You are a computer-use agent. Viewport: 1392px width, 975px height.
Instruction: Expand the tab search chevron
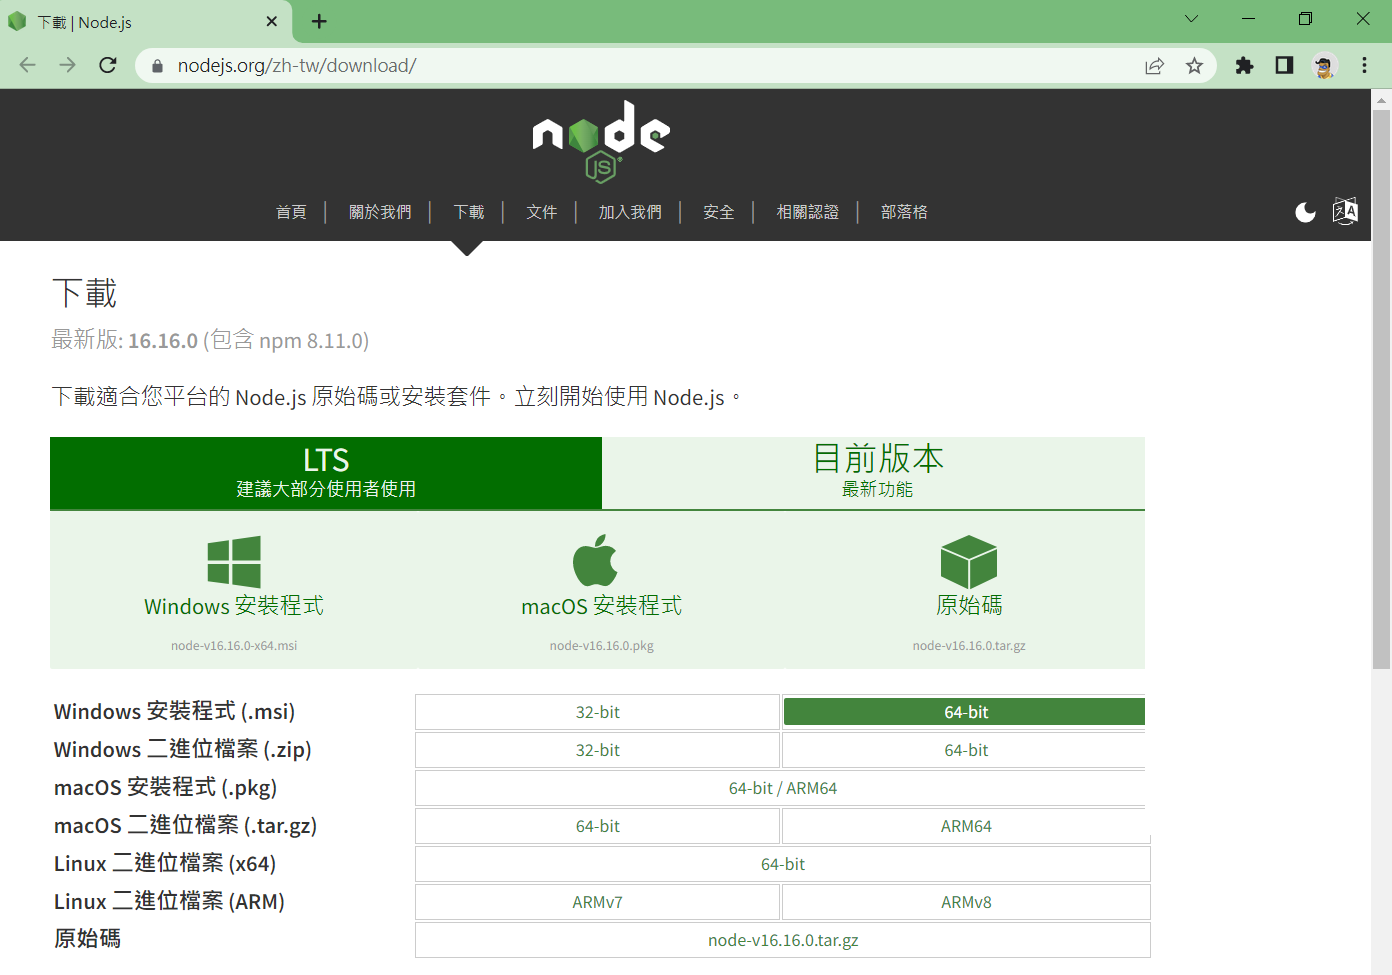(1191, 19)
